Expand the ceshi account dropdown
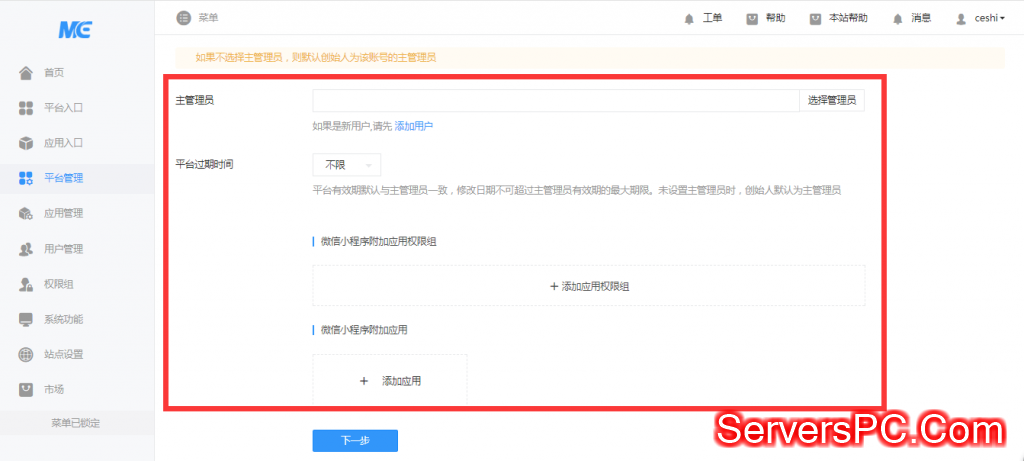1024x461 pixels. 989,19
